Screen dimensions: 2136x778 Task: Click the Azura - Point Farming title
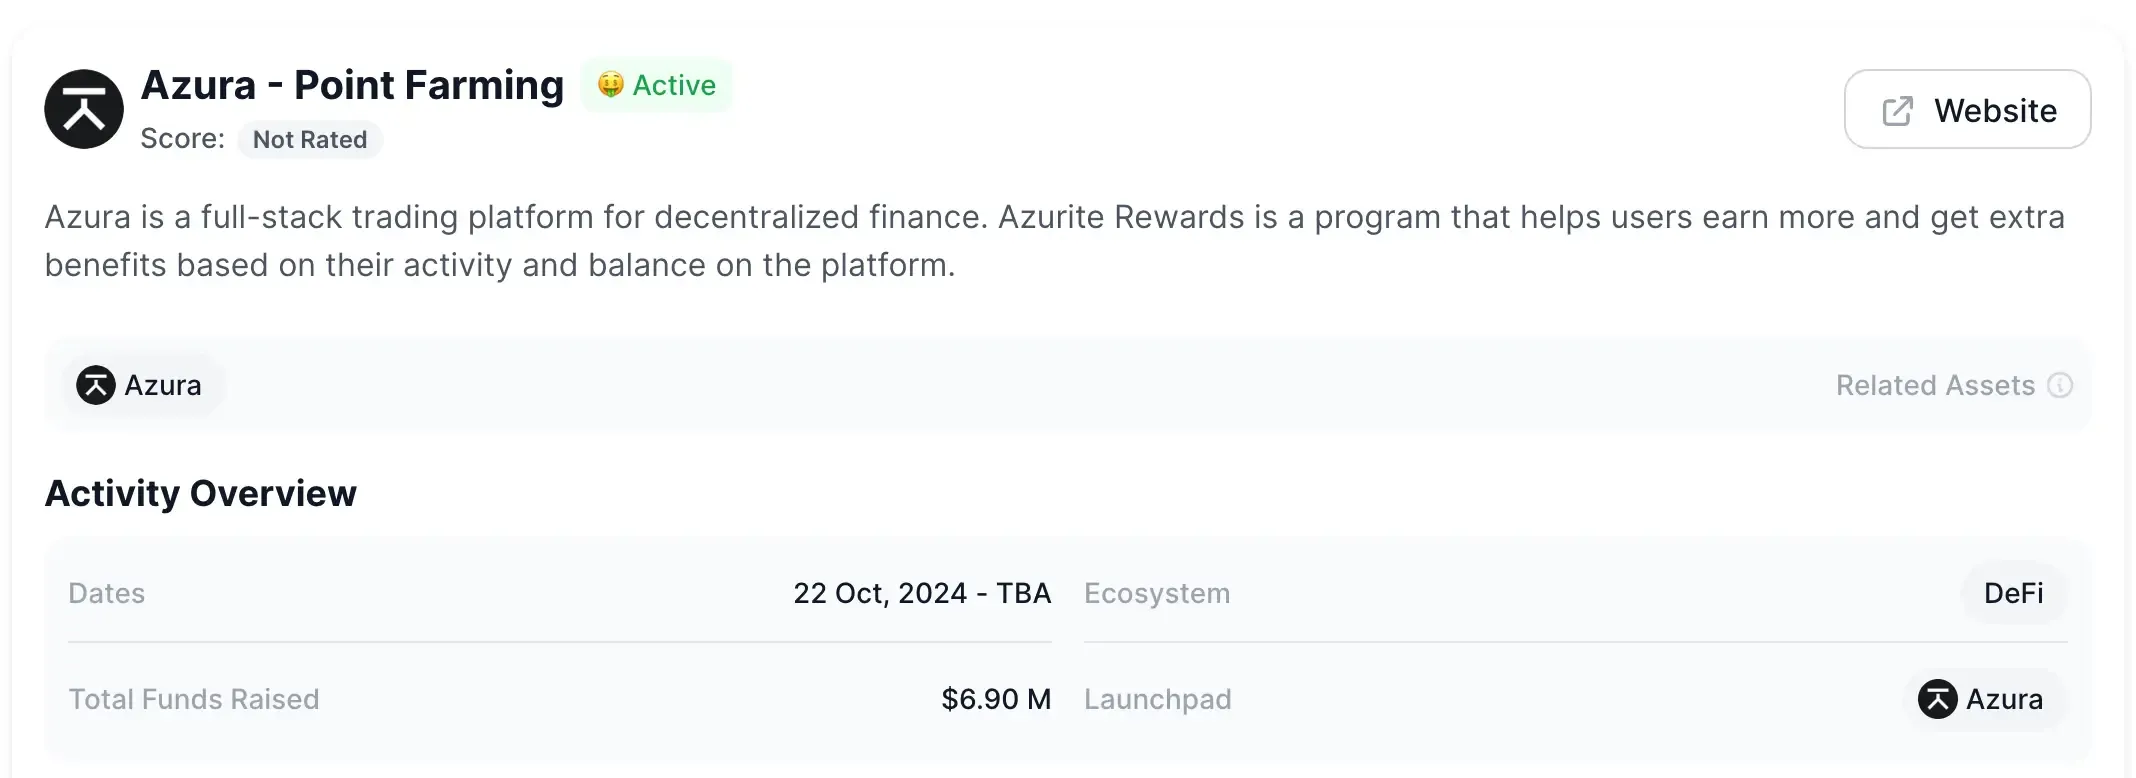coord(352,86)
